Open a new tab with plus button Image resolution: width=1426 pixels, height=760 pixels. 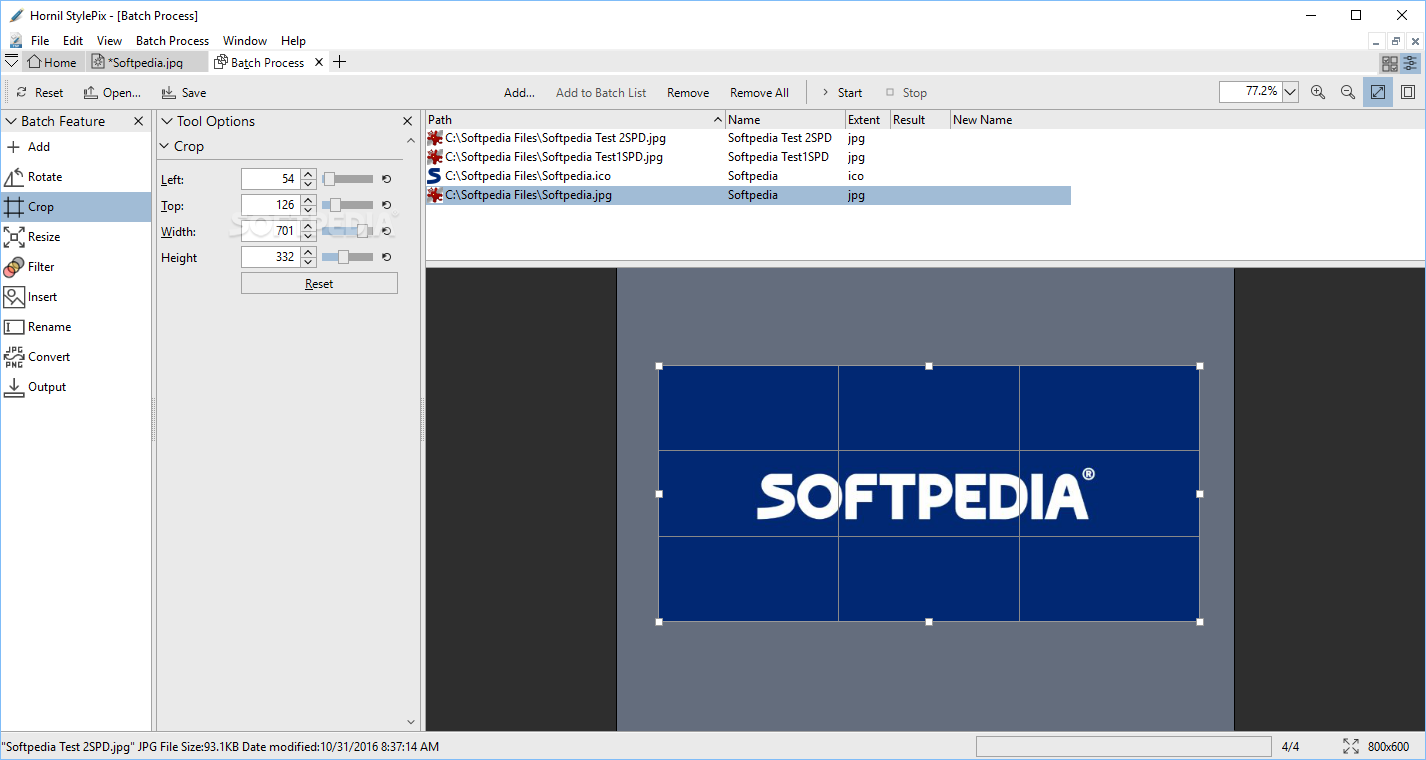(339, 62)
